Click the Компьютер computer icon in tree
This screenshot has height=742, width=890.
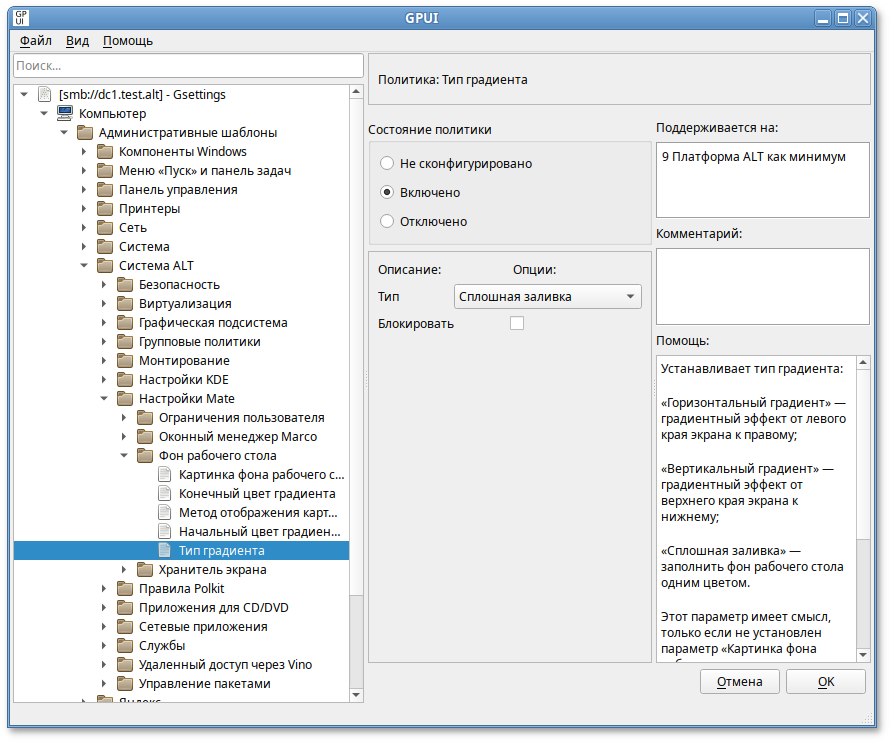pos(64,114)
